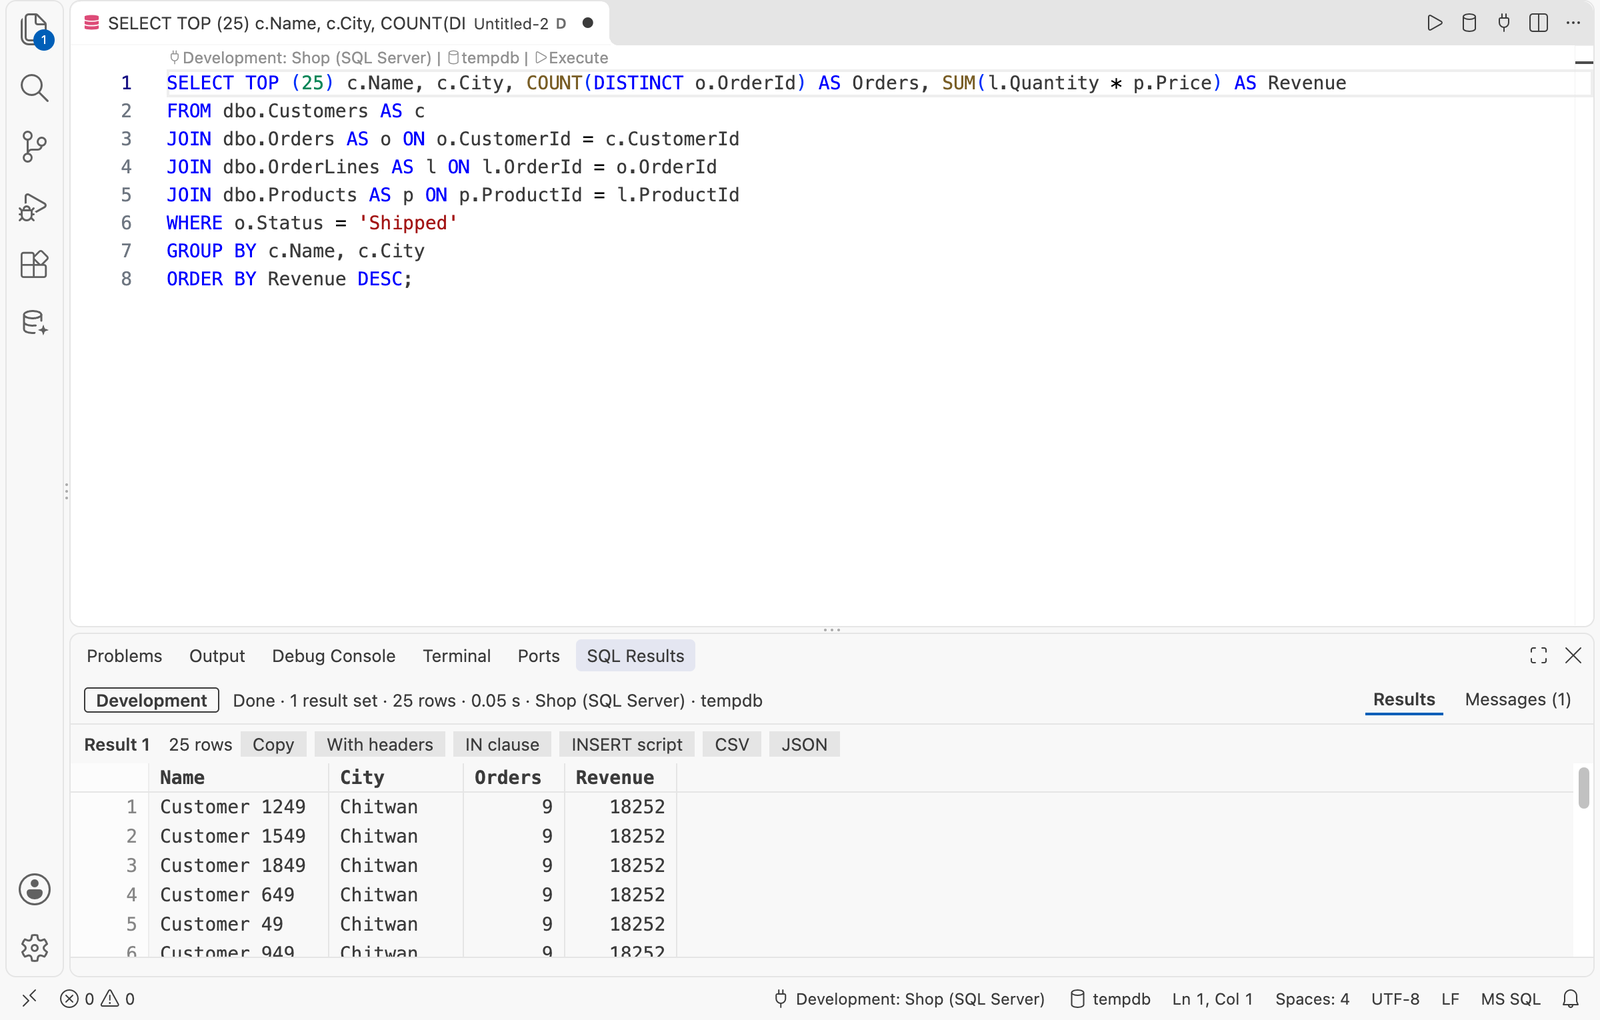The width and height of the screenshot is (1600, 1020).
Task: Open the Manage gear icon
Action: (35, 947)
